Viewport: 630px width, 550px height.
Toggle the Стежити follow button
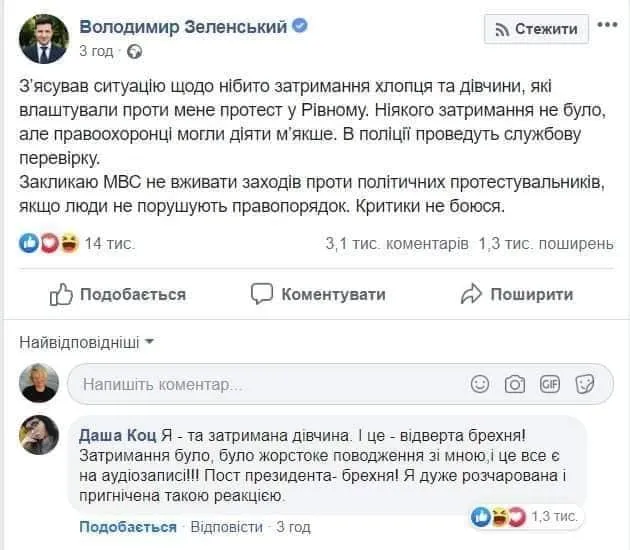pyautogui.click(x=536, y=29)
